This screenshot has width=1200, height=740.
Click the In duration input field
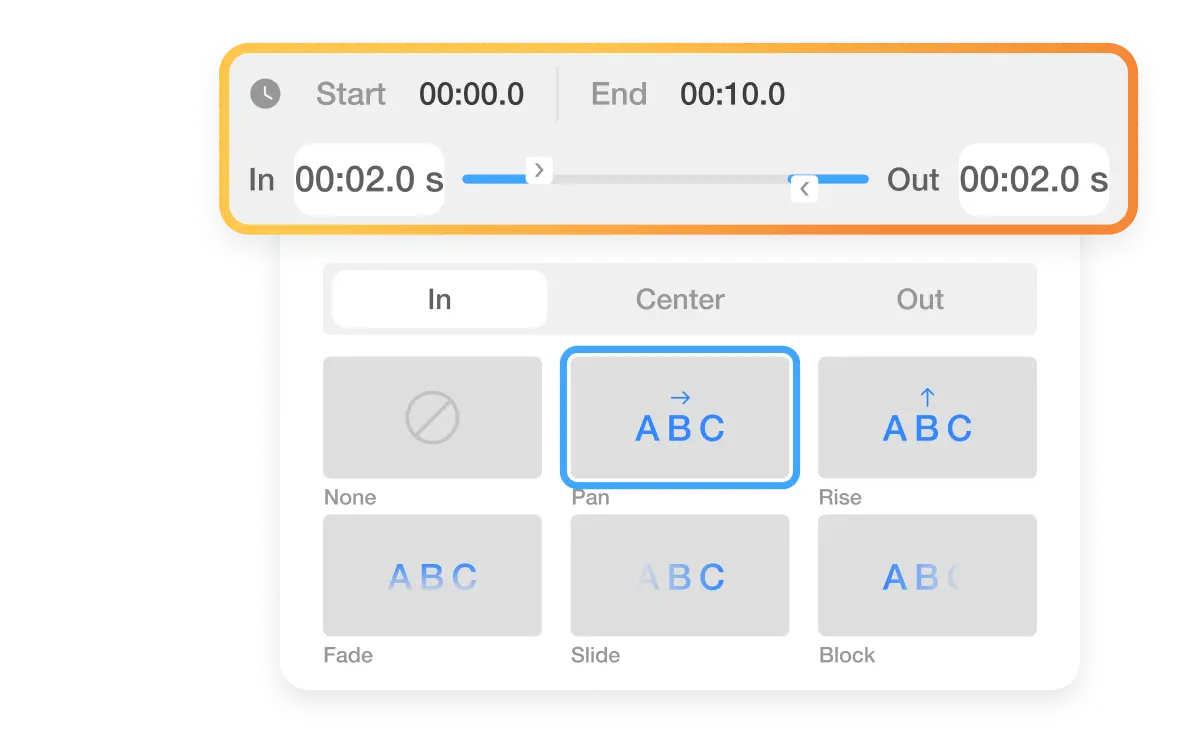tap(368, 179)
